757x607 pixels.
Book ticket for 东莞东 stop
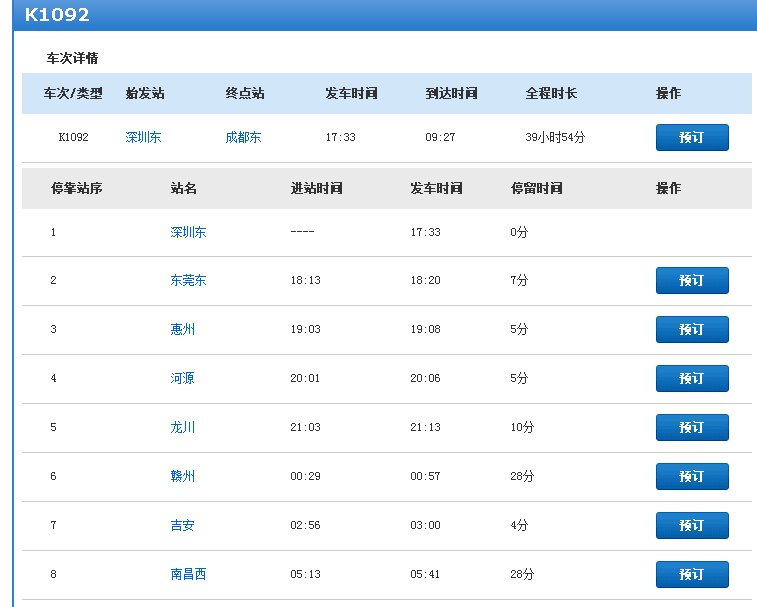coord(691,280)
